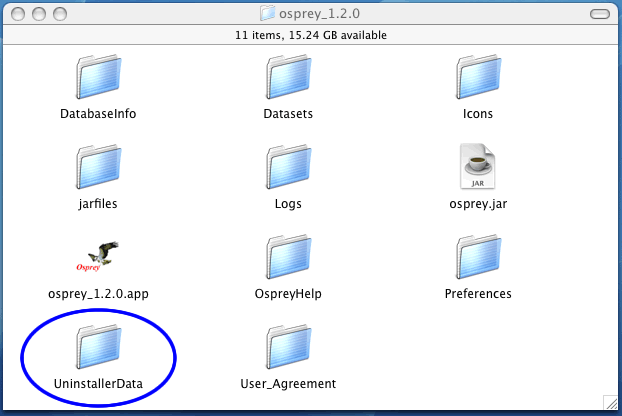The height and width of the screenshot is (416, 622).
Task: Click the Preferences name text label
Action: [478, 293]
